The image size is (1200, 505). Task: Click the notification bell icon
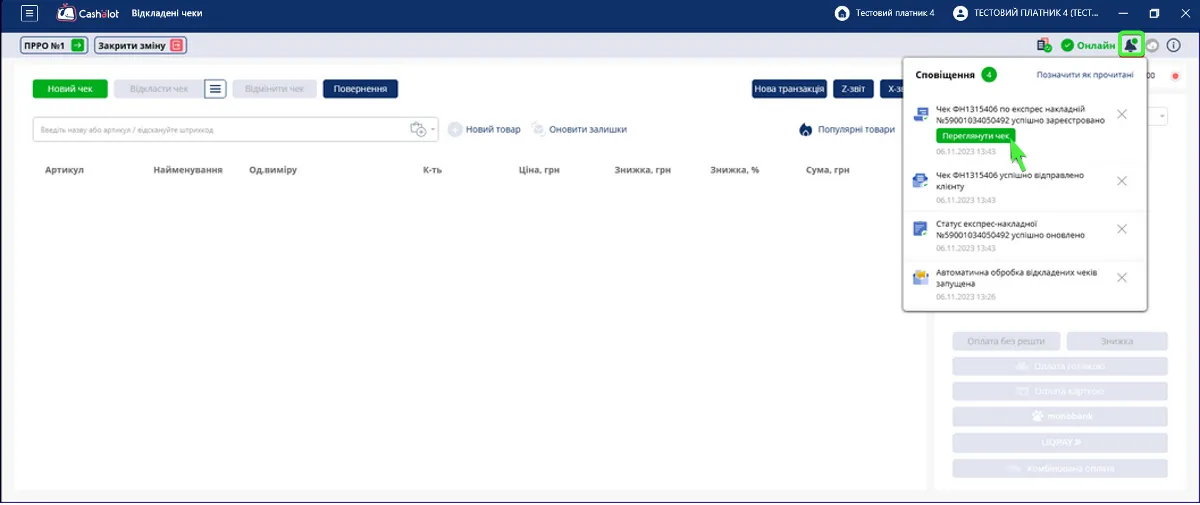1131,45
